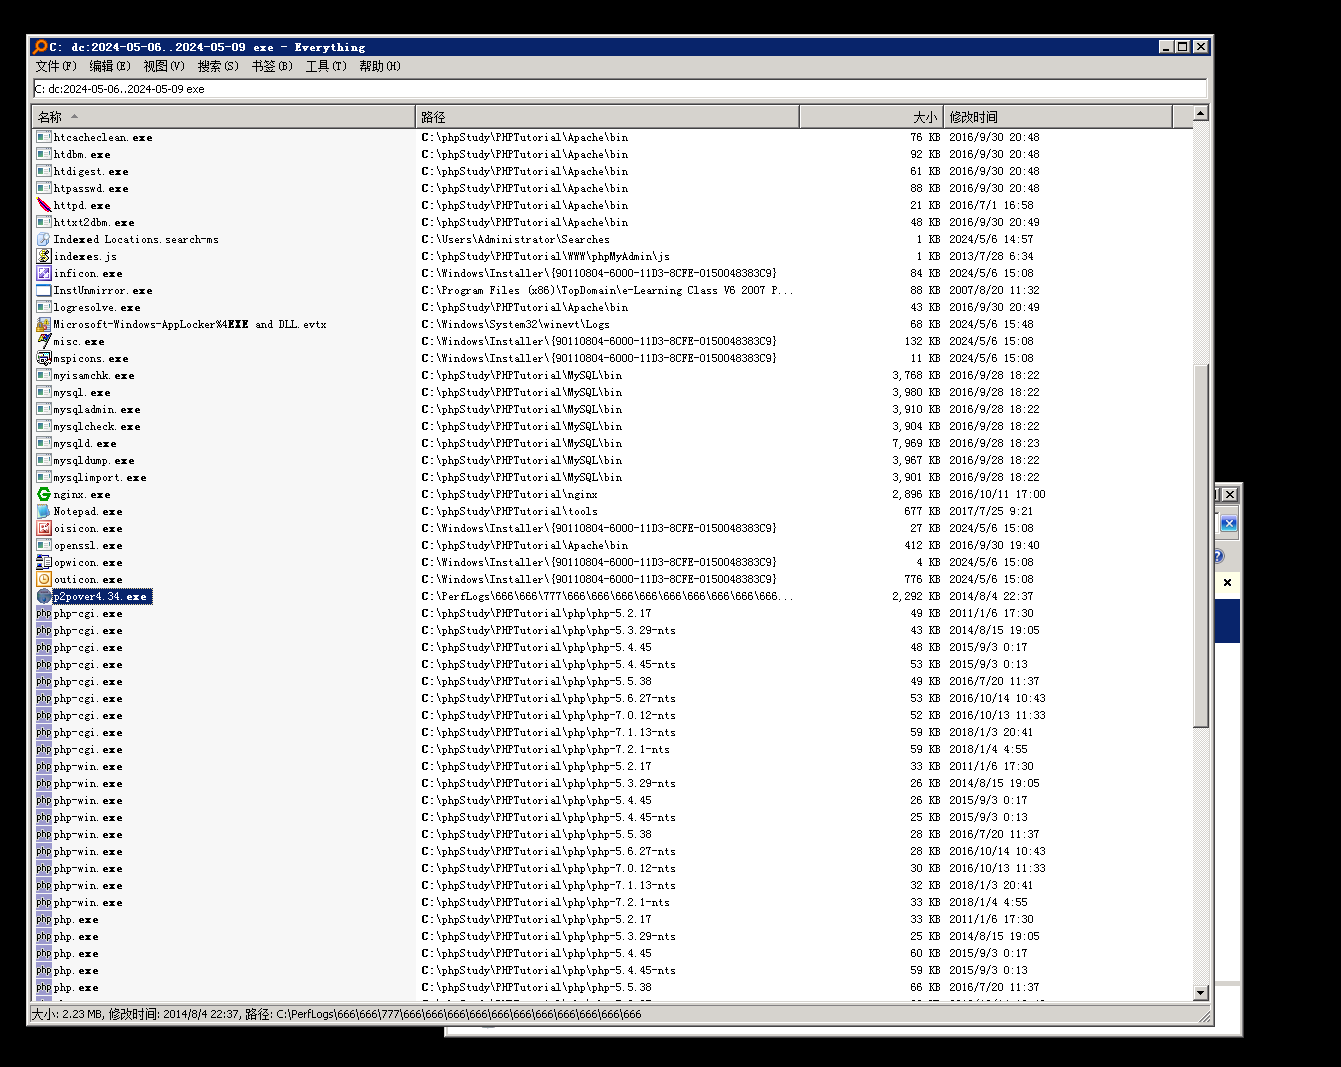Select the InstUnmirror.exe file icon

[x=44, y=290]
